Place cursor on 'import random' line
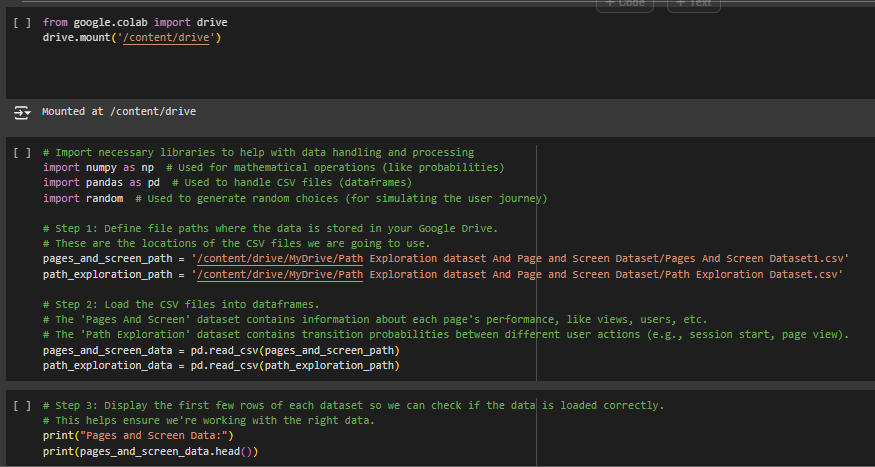This screenshot has width=875, height=467. pos(295,198)
